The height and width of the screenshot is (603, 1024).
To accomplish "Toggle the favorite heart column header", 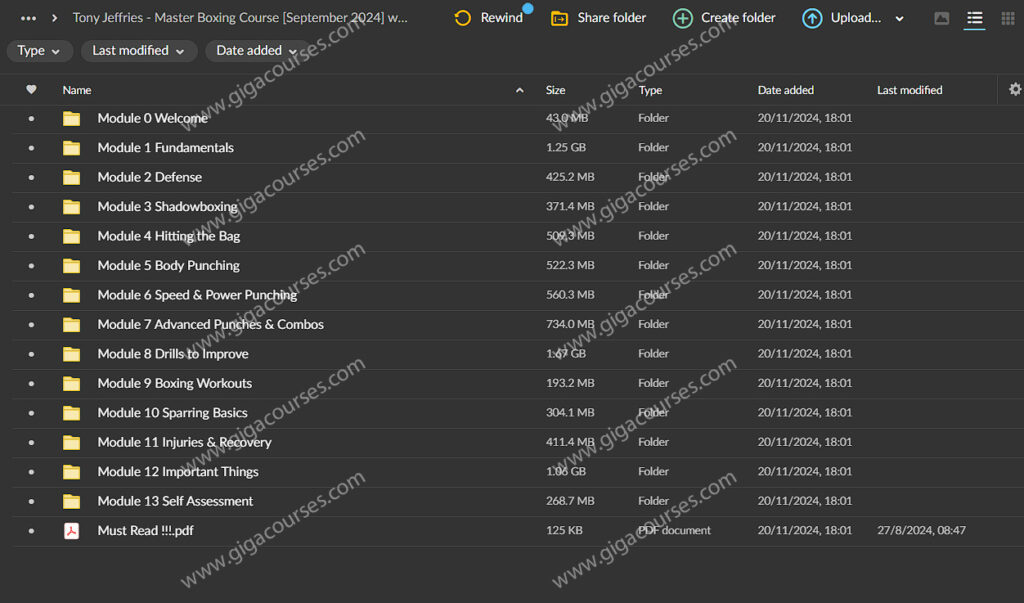I will point(31,90).
